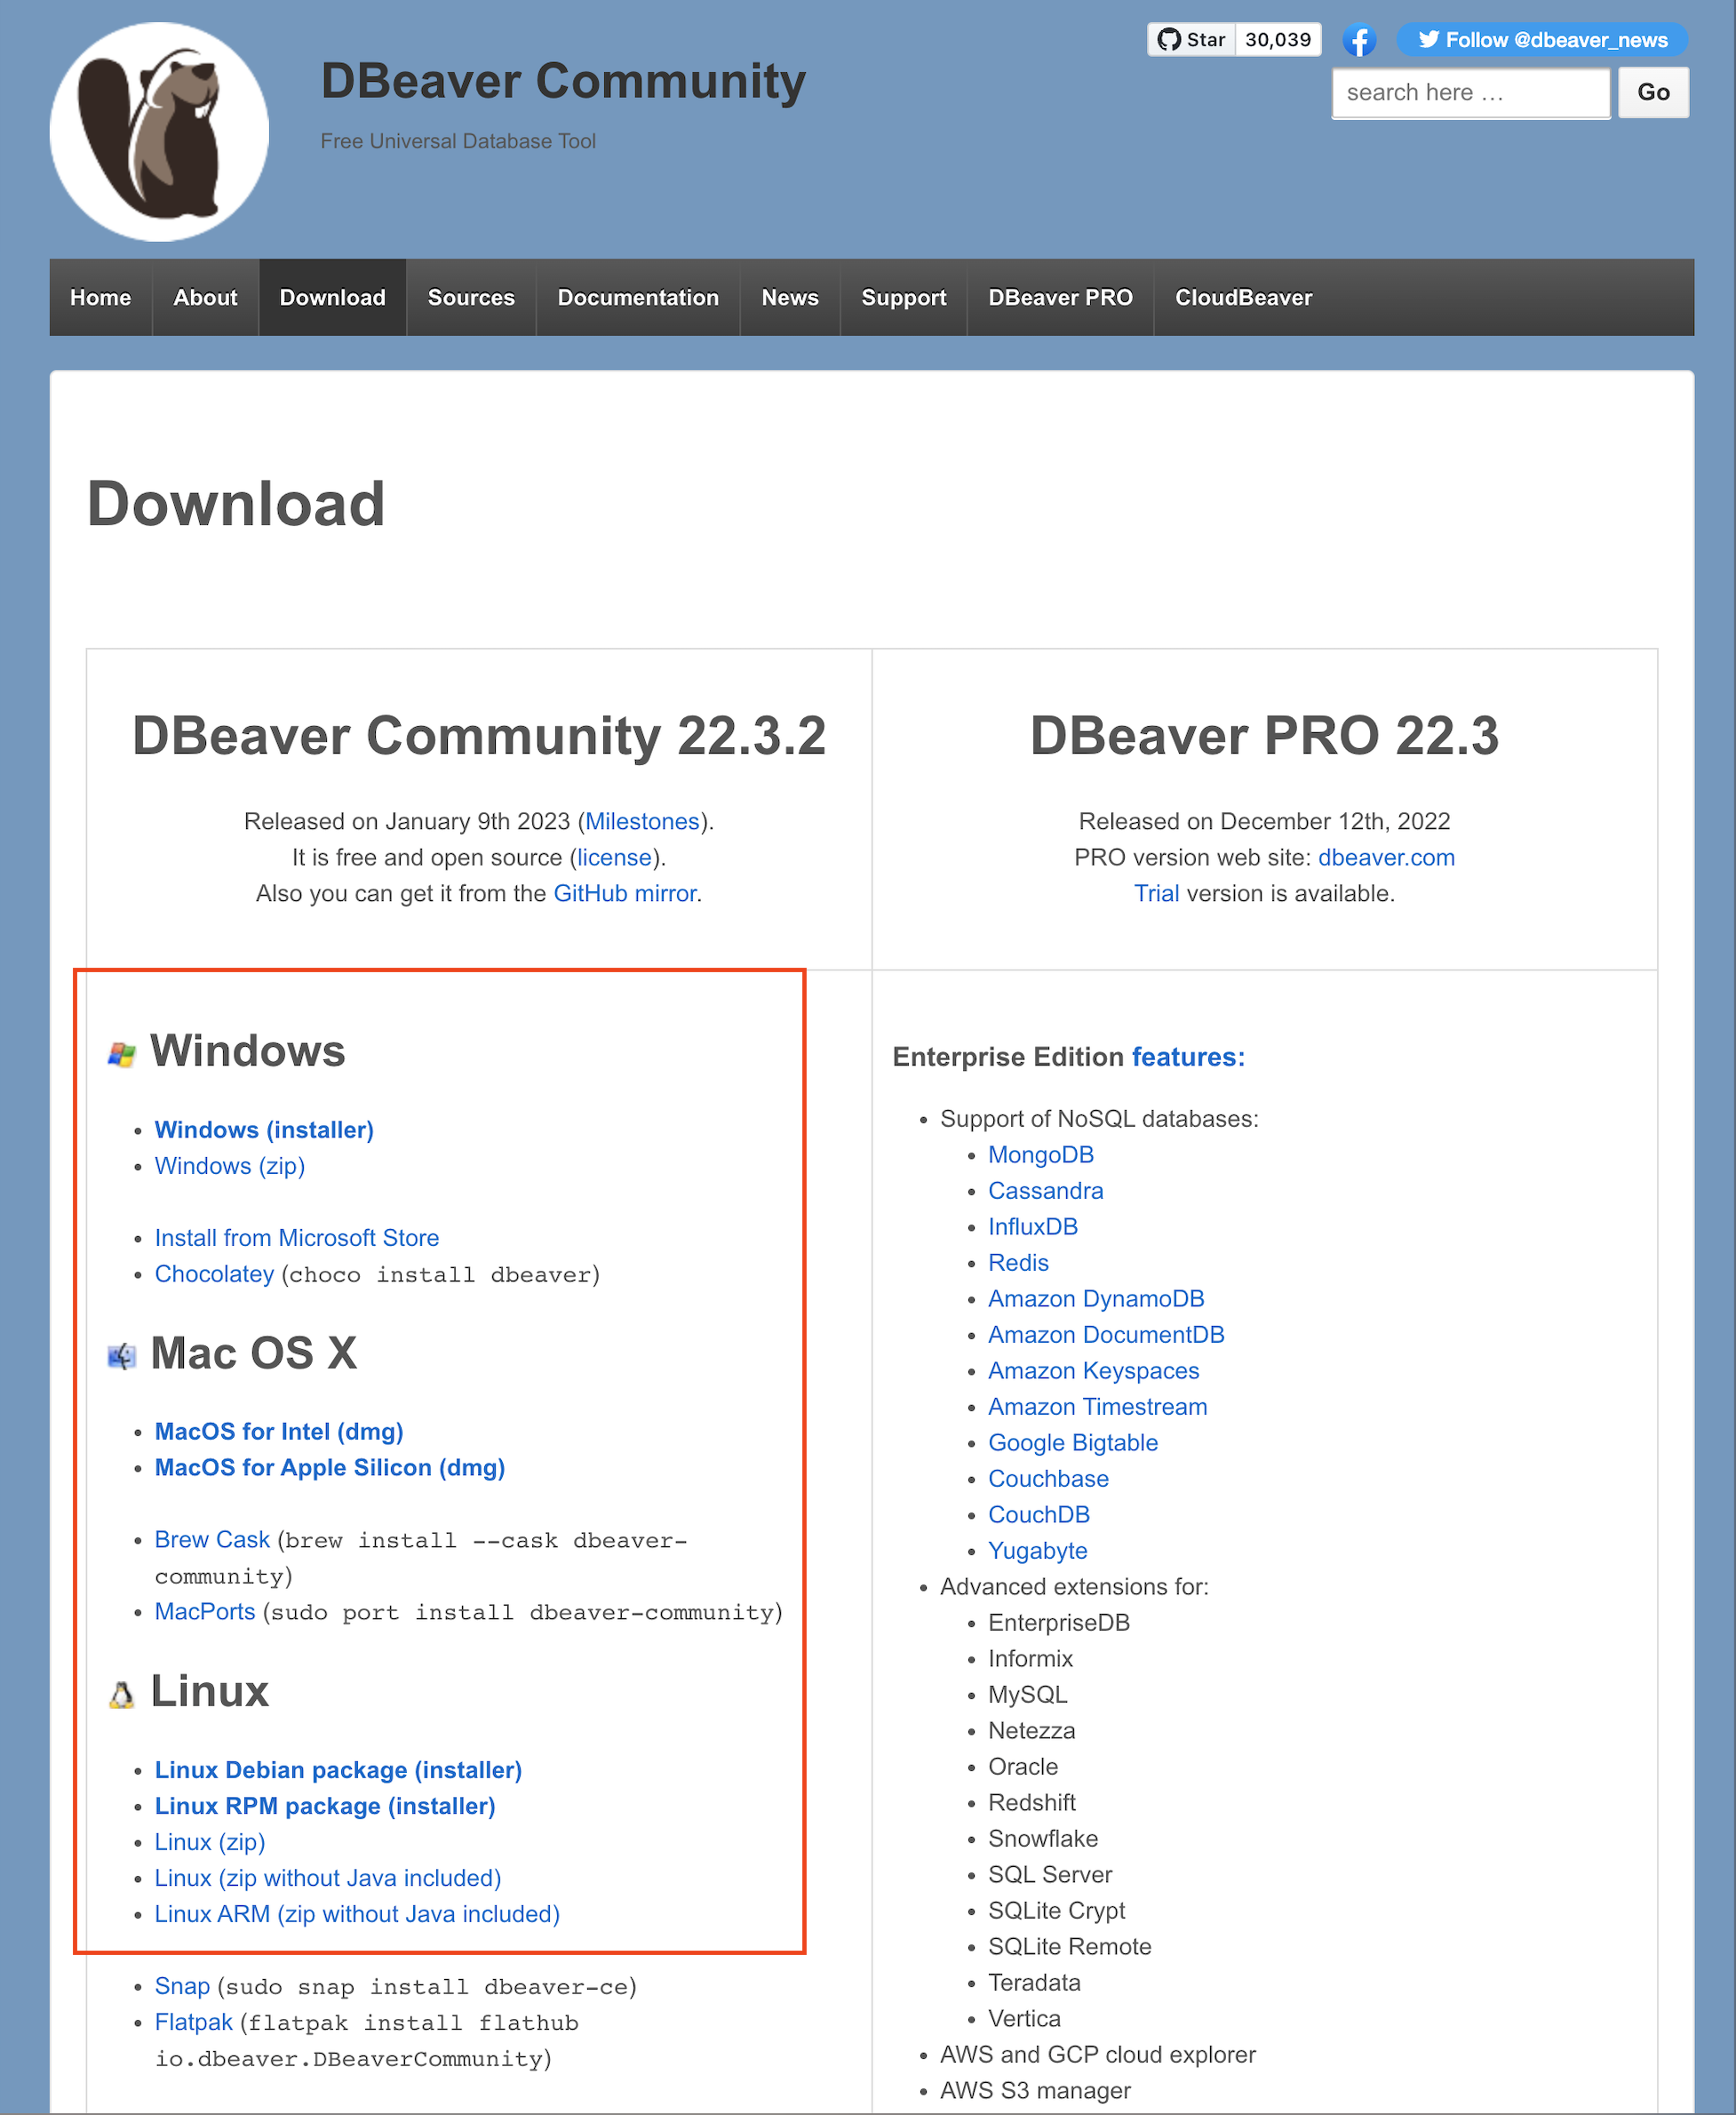Open the GitHub mirror link
The image size is (1736, 2115).
coord(625,893)
